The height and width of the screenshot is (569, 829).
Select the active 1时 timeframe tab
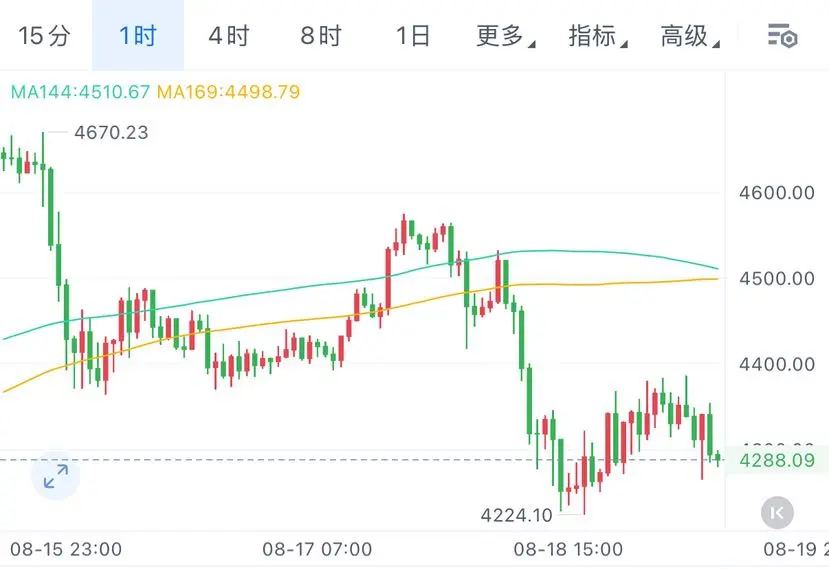click(138, 36)
